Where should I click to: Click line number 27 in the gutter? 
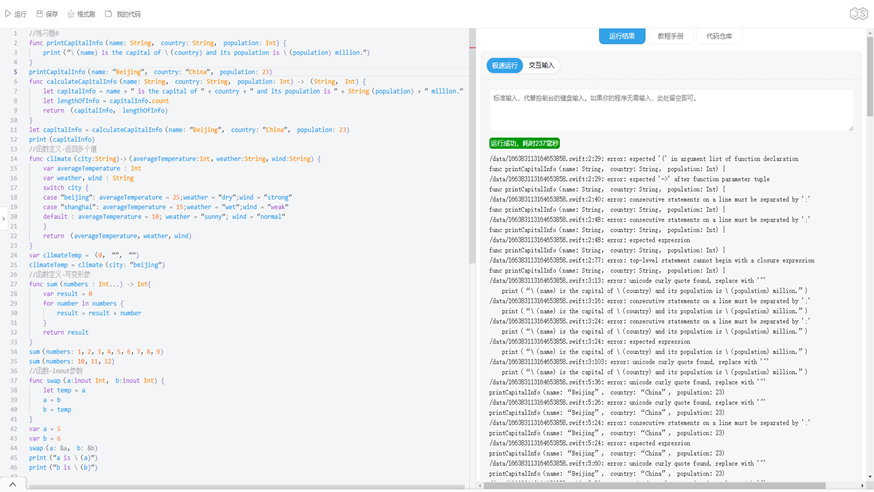[14, 284]
